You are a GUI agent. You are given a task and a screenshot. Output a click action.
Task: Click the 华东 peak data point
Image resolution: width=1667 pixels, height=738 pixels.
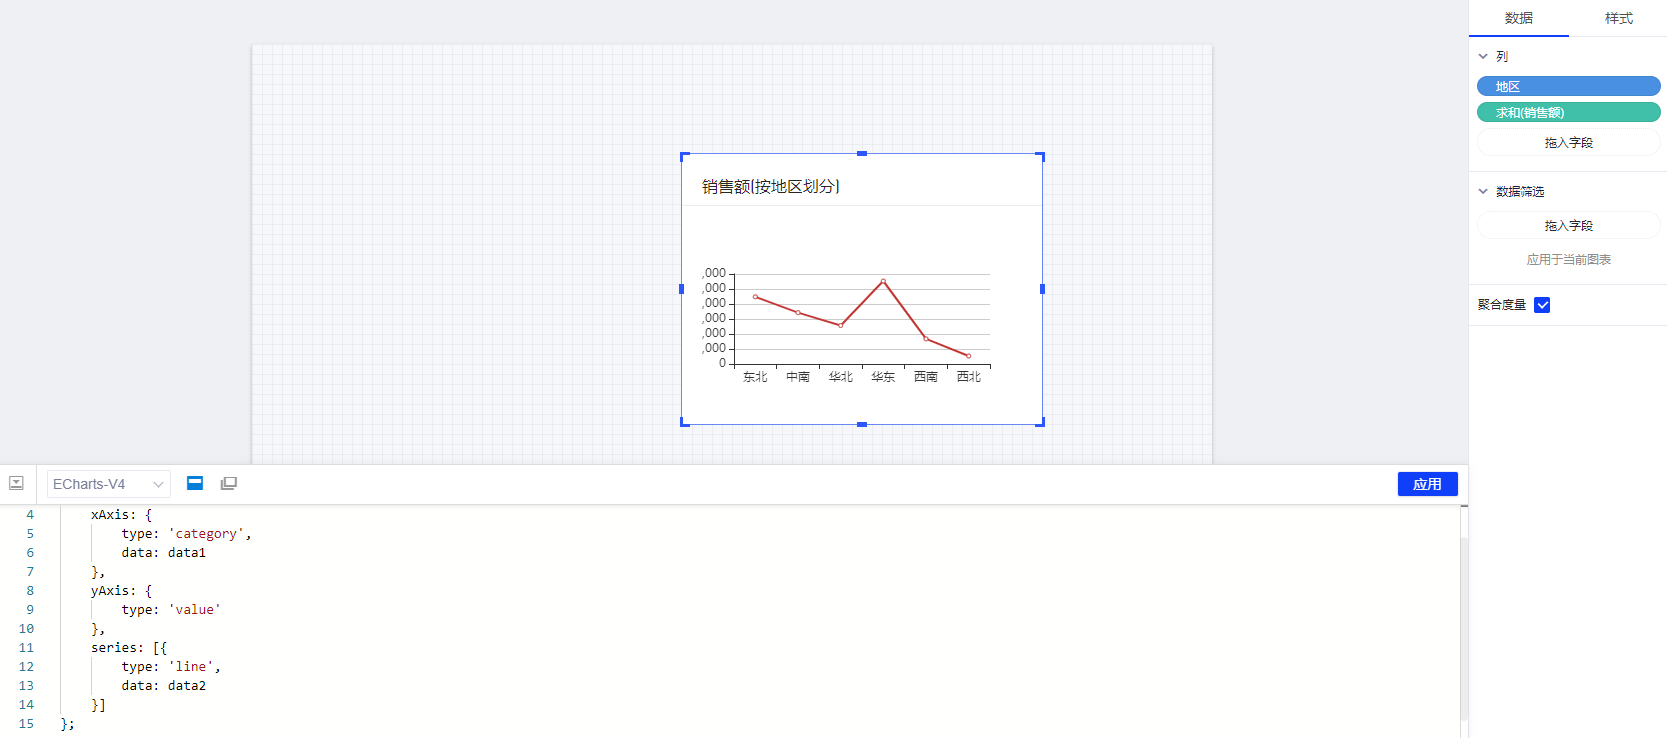click(883, 281)
